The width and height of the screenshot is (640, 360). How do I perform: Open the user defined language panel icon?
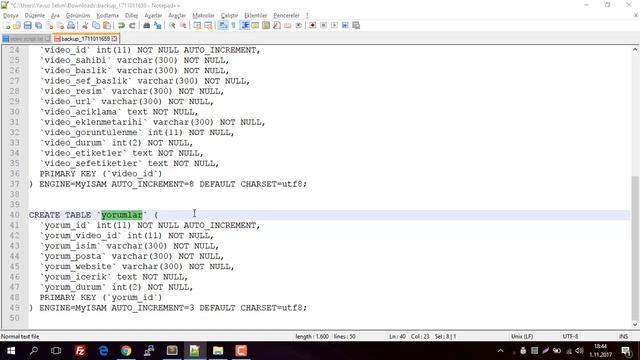click(255, 25)
